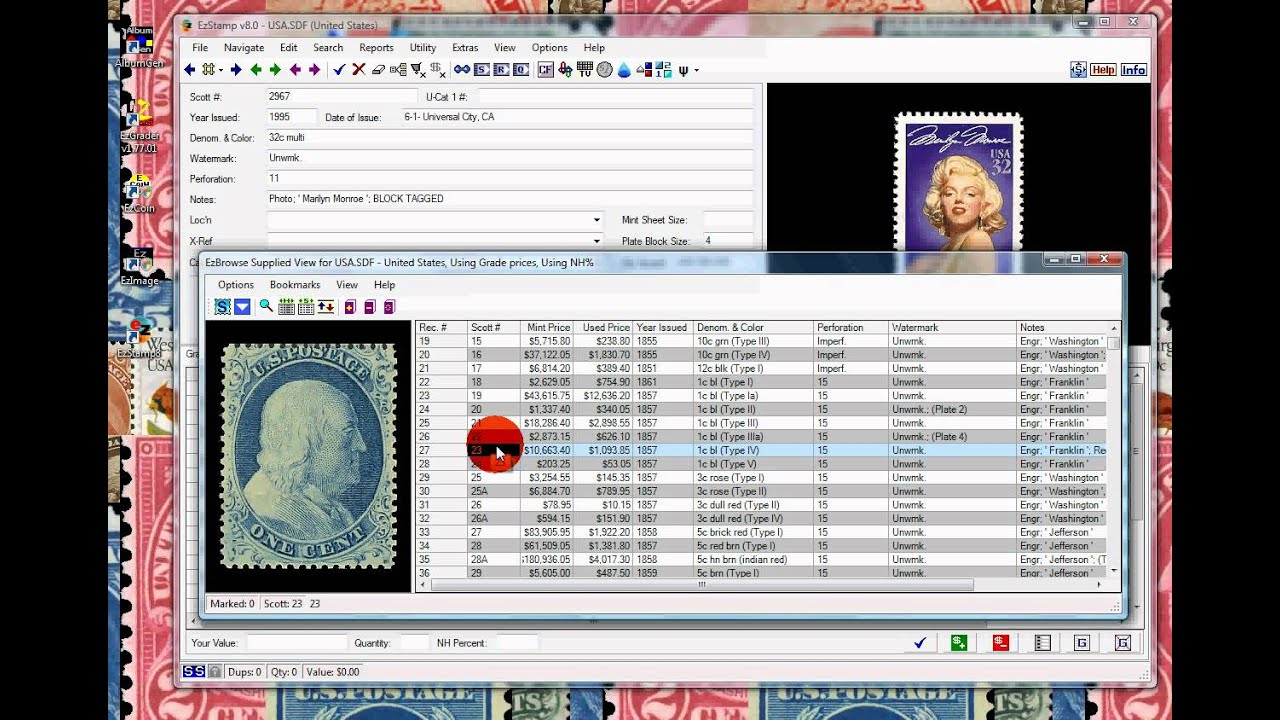Click the 'S' stamp toolbar icon
Viewport: 1280px width, 720px height.
click(481, 70)
